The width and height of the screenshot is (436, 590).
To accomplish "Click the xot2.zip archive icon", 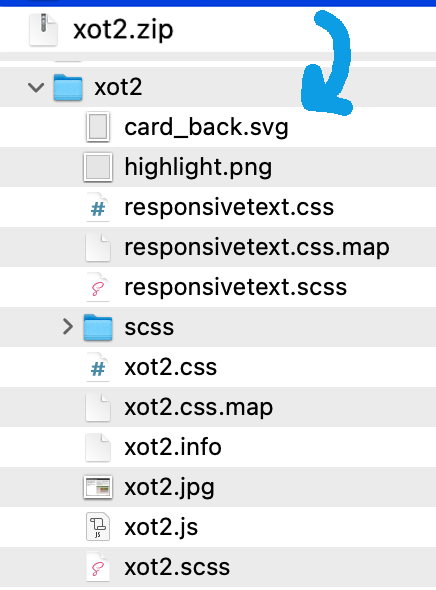I will point(44,29).
